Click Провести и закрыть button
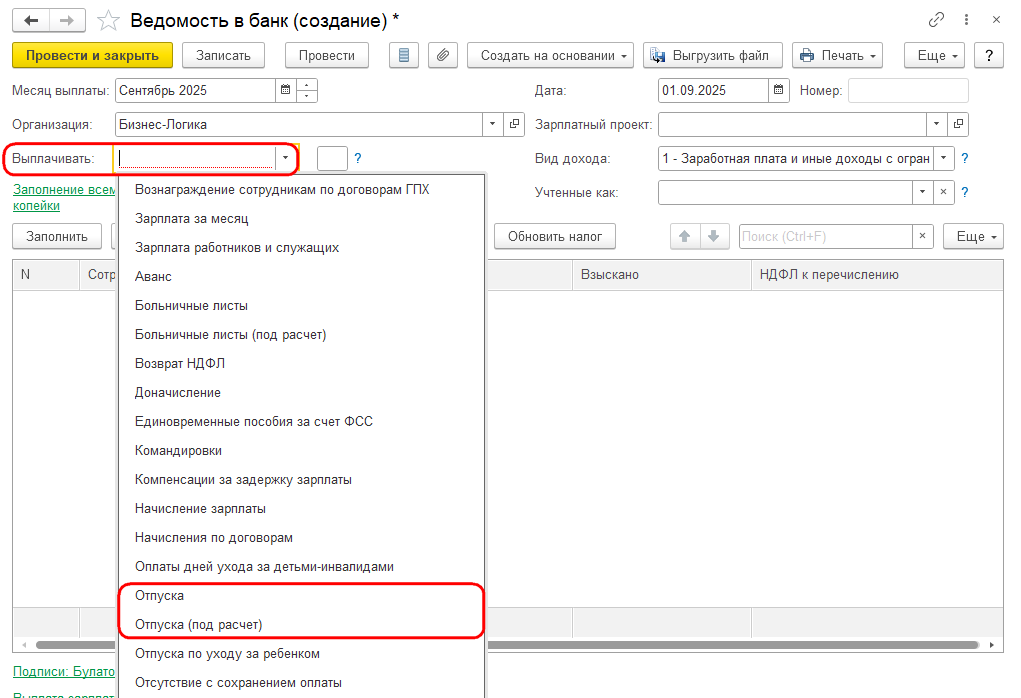 click(92, 55)
